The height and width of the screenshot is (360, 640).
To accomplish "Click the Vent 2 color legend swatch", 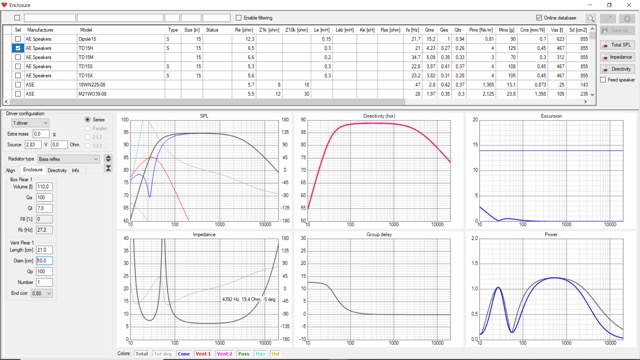I will pos(224,354).
